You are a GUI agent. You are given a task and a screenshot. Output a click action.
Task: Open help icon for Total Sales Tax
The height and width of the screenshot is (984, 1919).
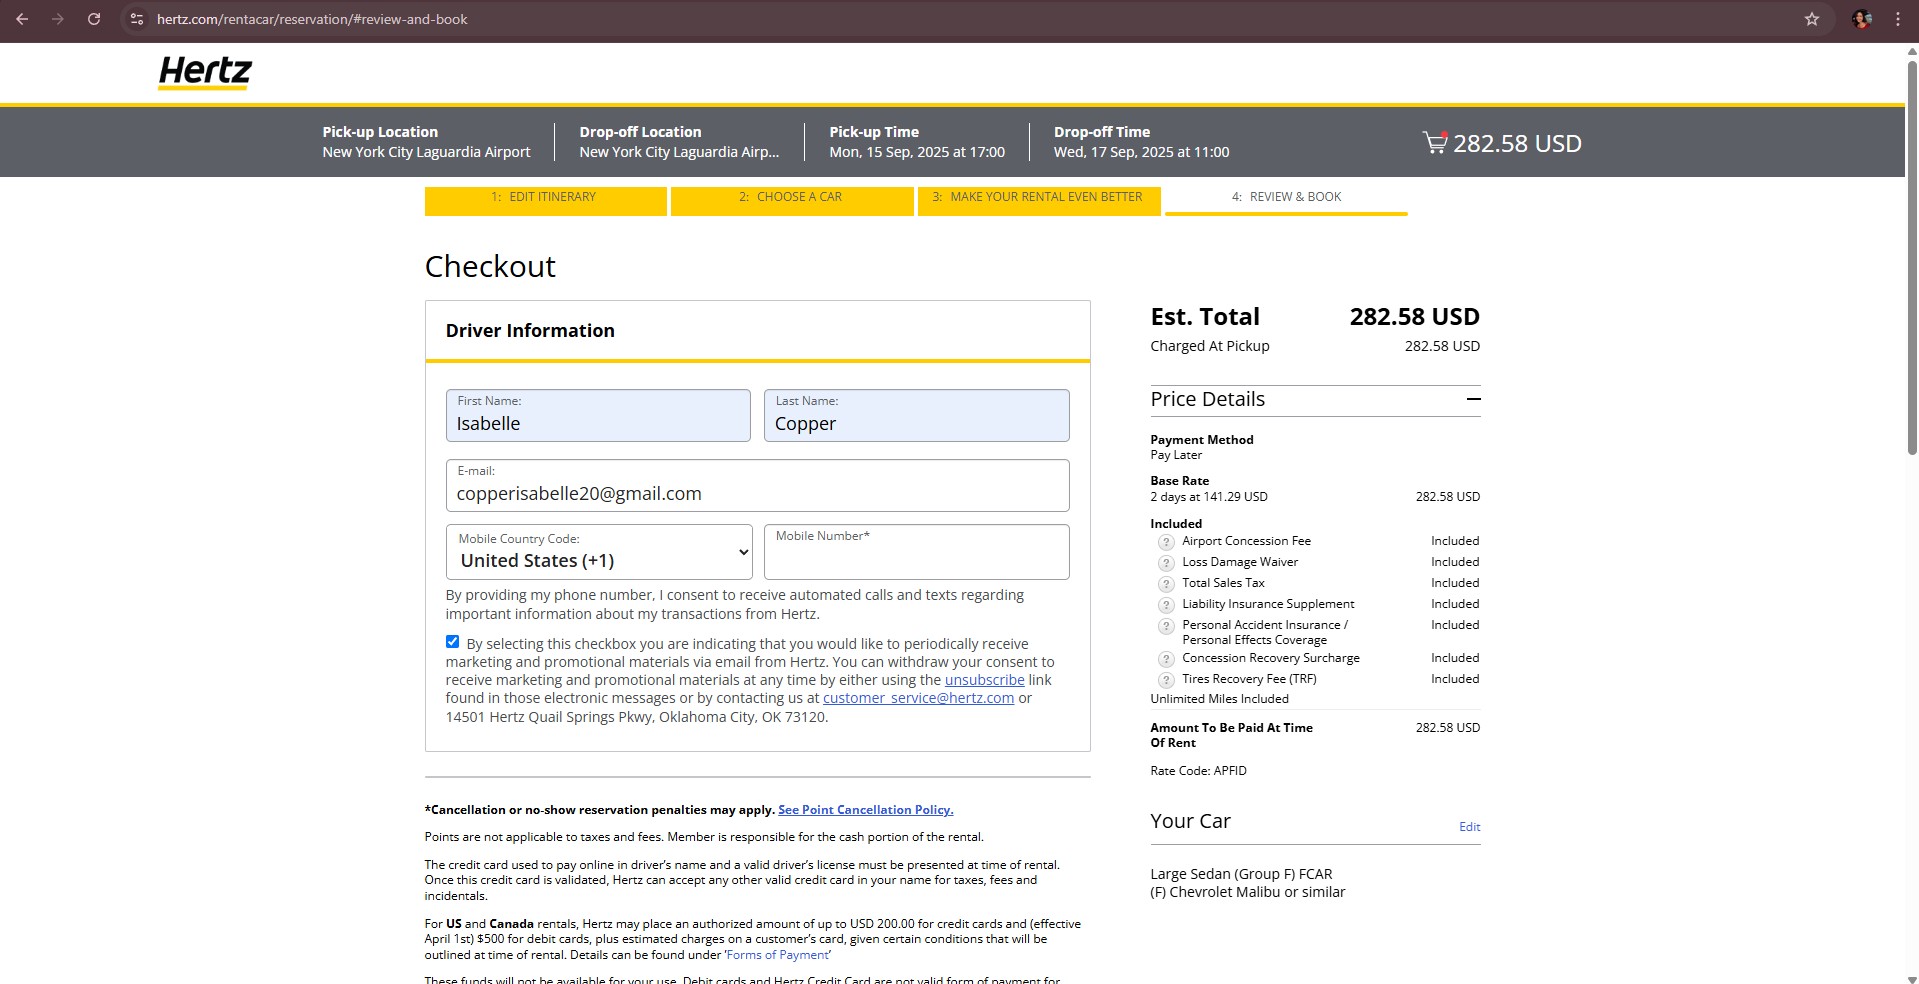pyautogui.click(x=1165, y=584)
